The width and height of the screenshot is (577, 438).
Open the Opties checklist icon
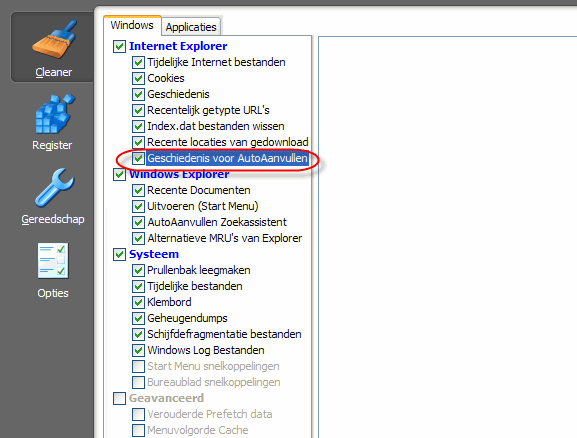click(x=53, y=270)
